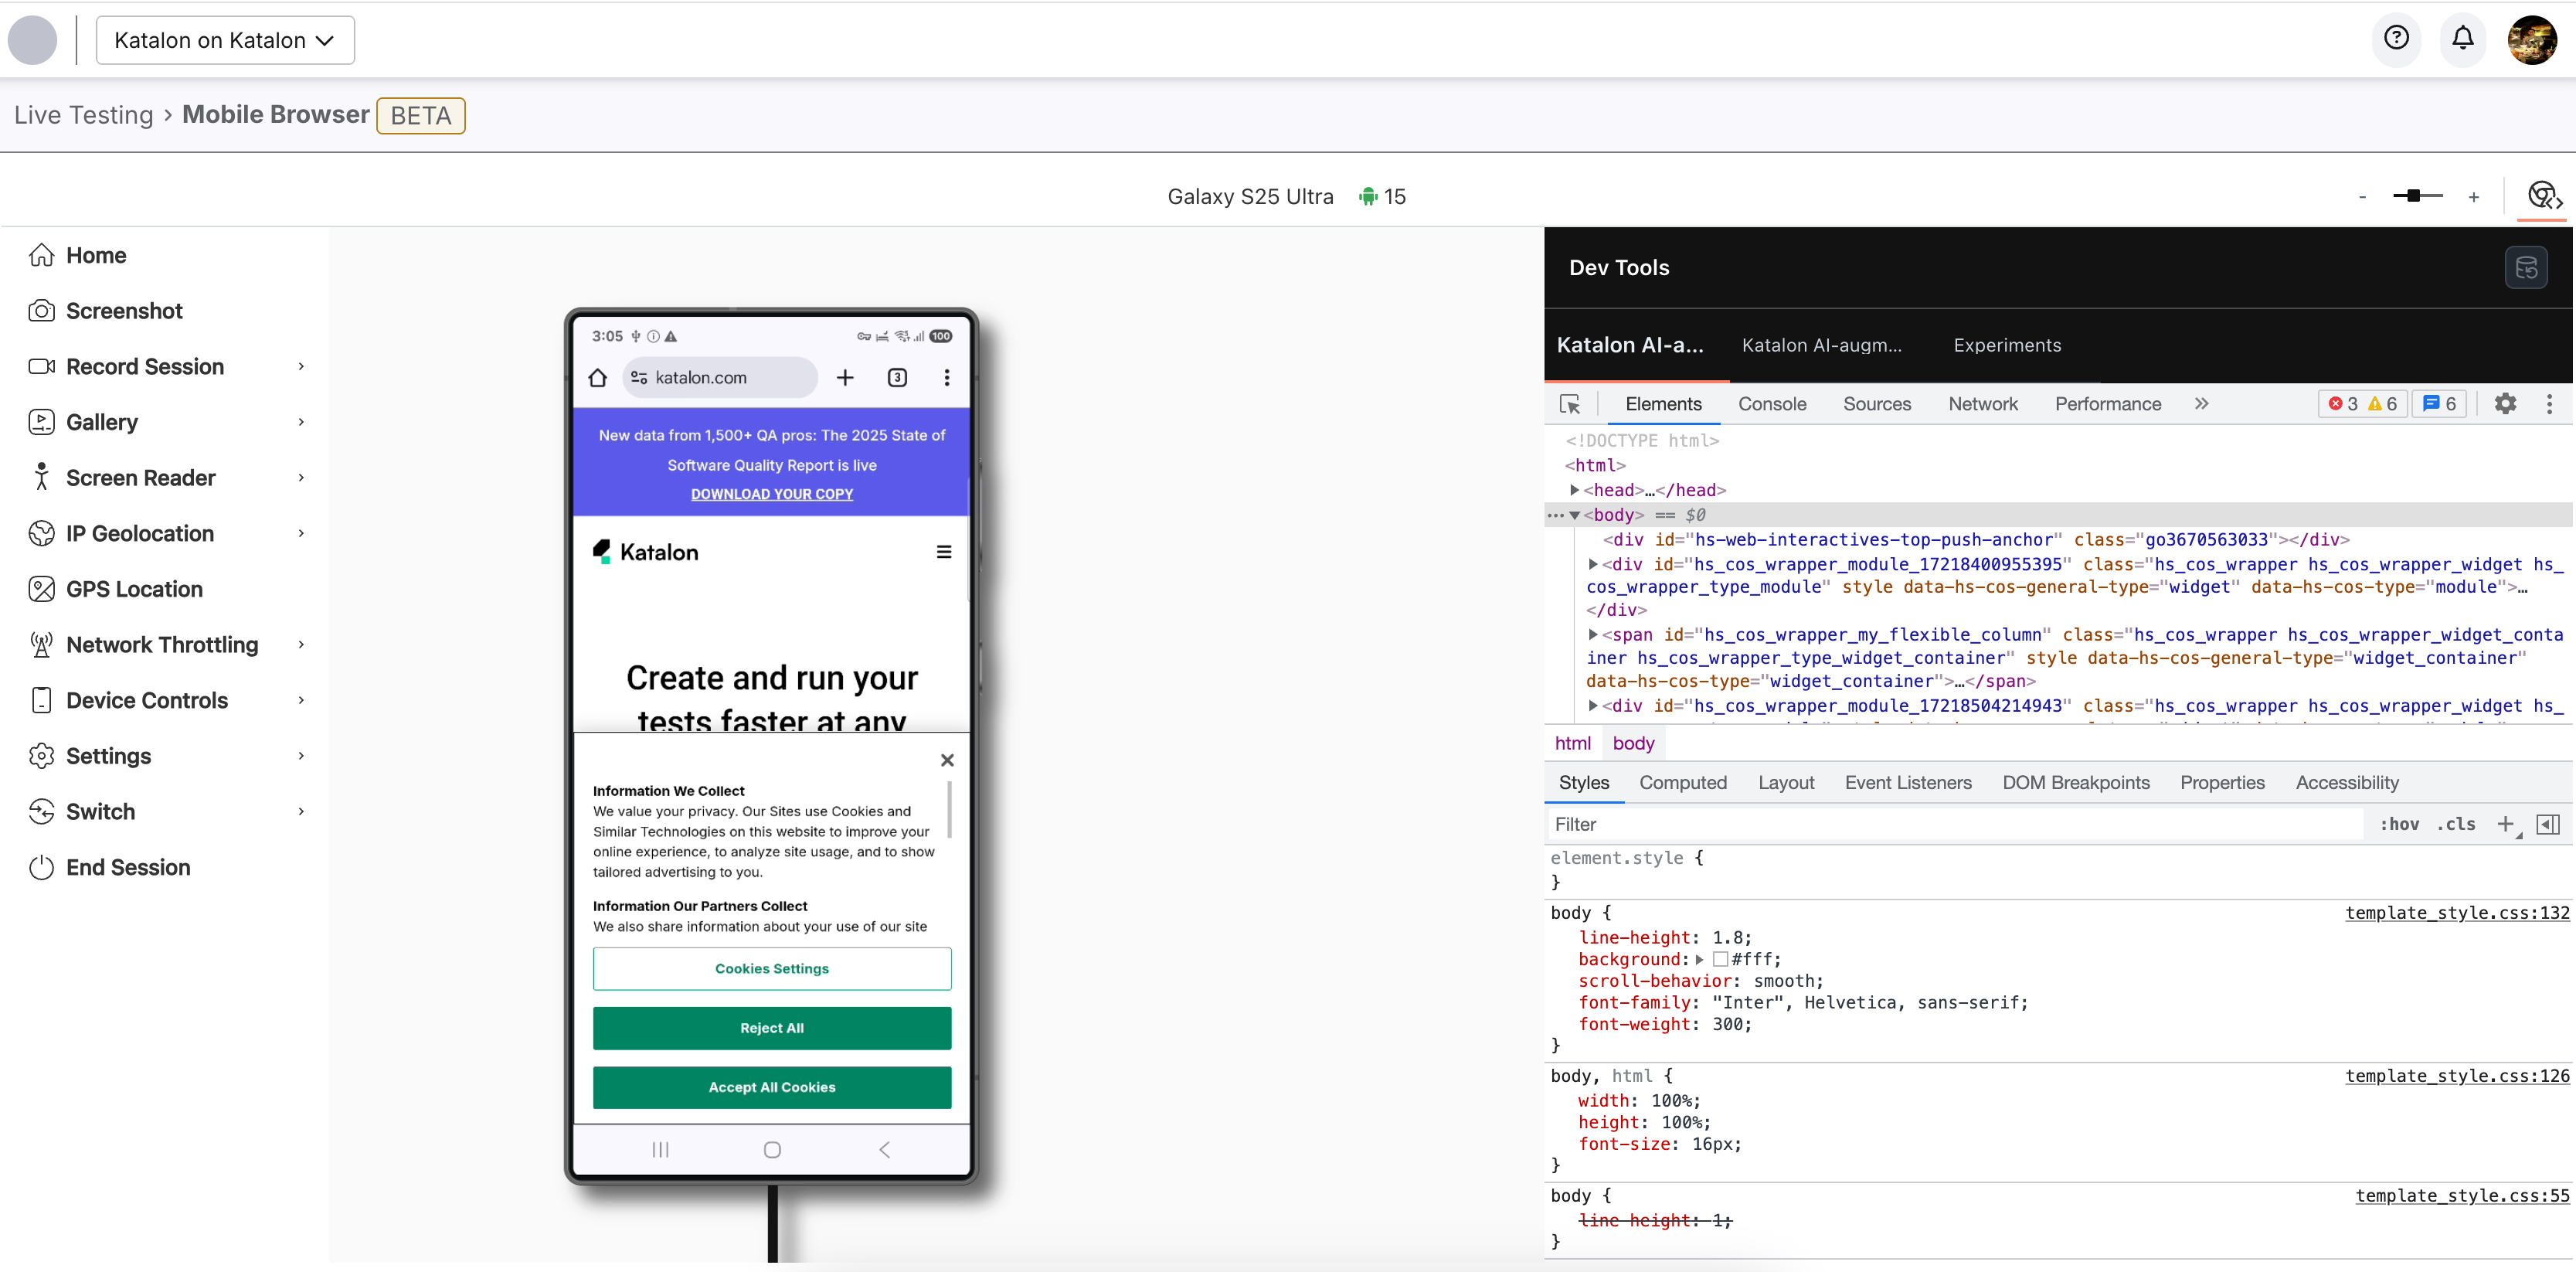Select the element picker tool in DevTools

pos(1570,404)
